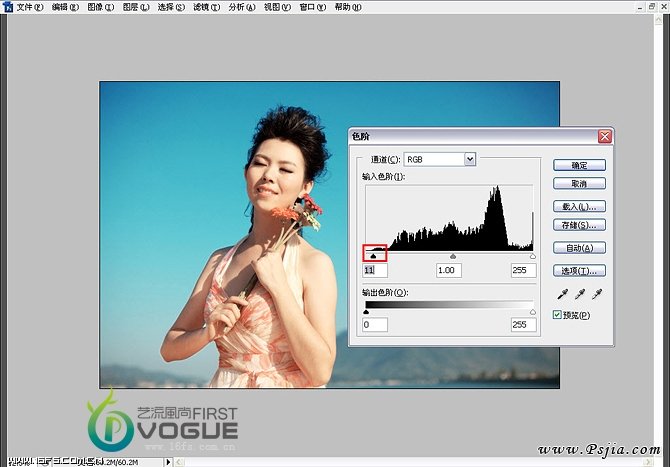
Task: Select the gray point eyedropper
Action: [580, 294]
